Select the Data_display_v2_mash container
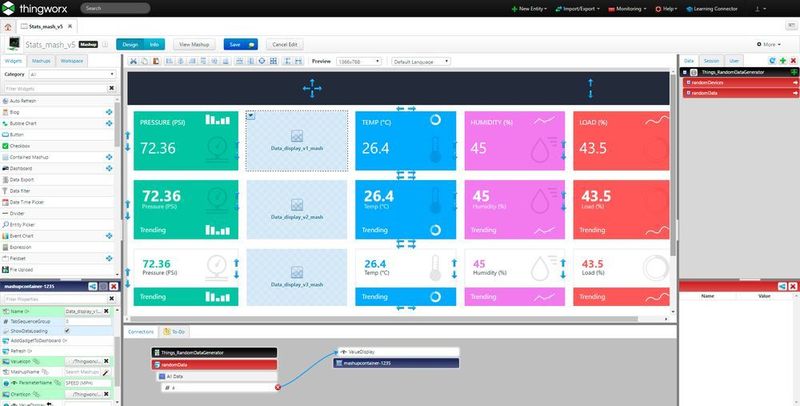The height and width of the screenshot is (406, 800). coord(297,209)
